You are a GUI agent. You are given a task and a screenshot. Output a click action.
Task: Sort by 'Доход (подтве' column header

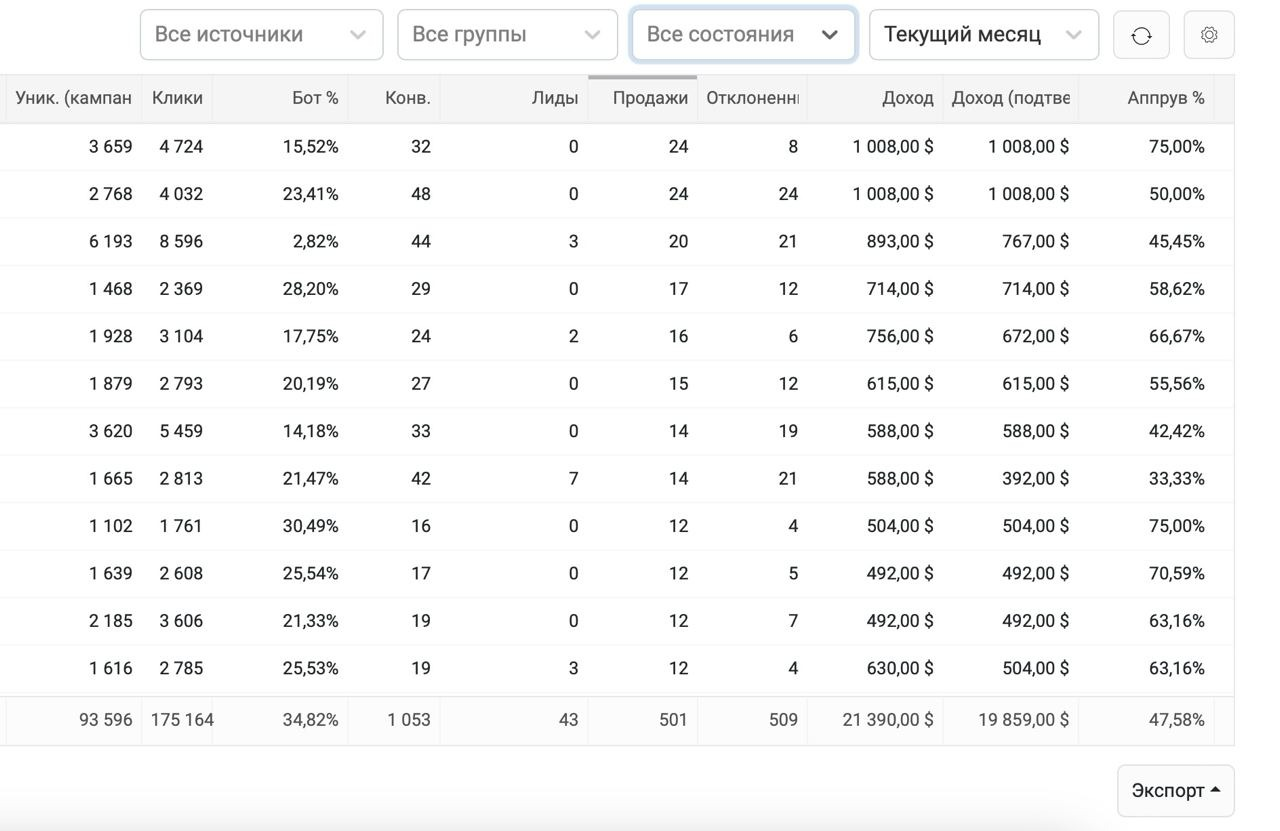click(1011, 98)
